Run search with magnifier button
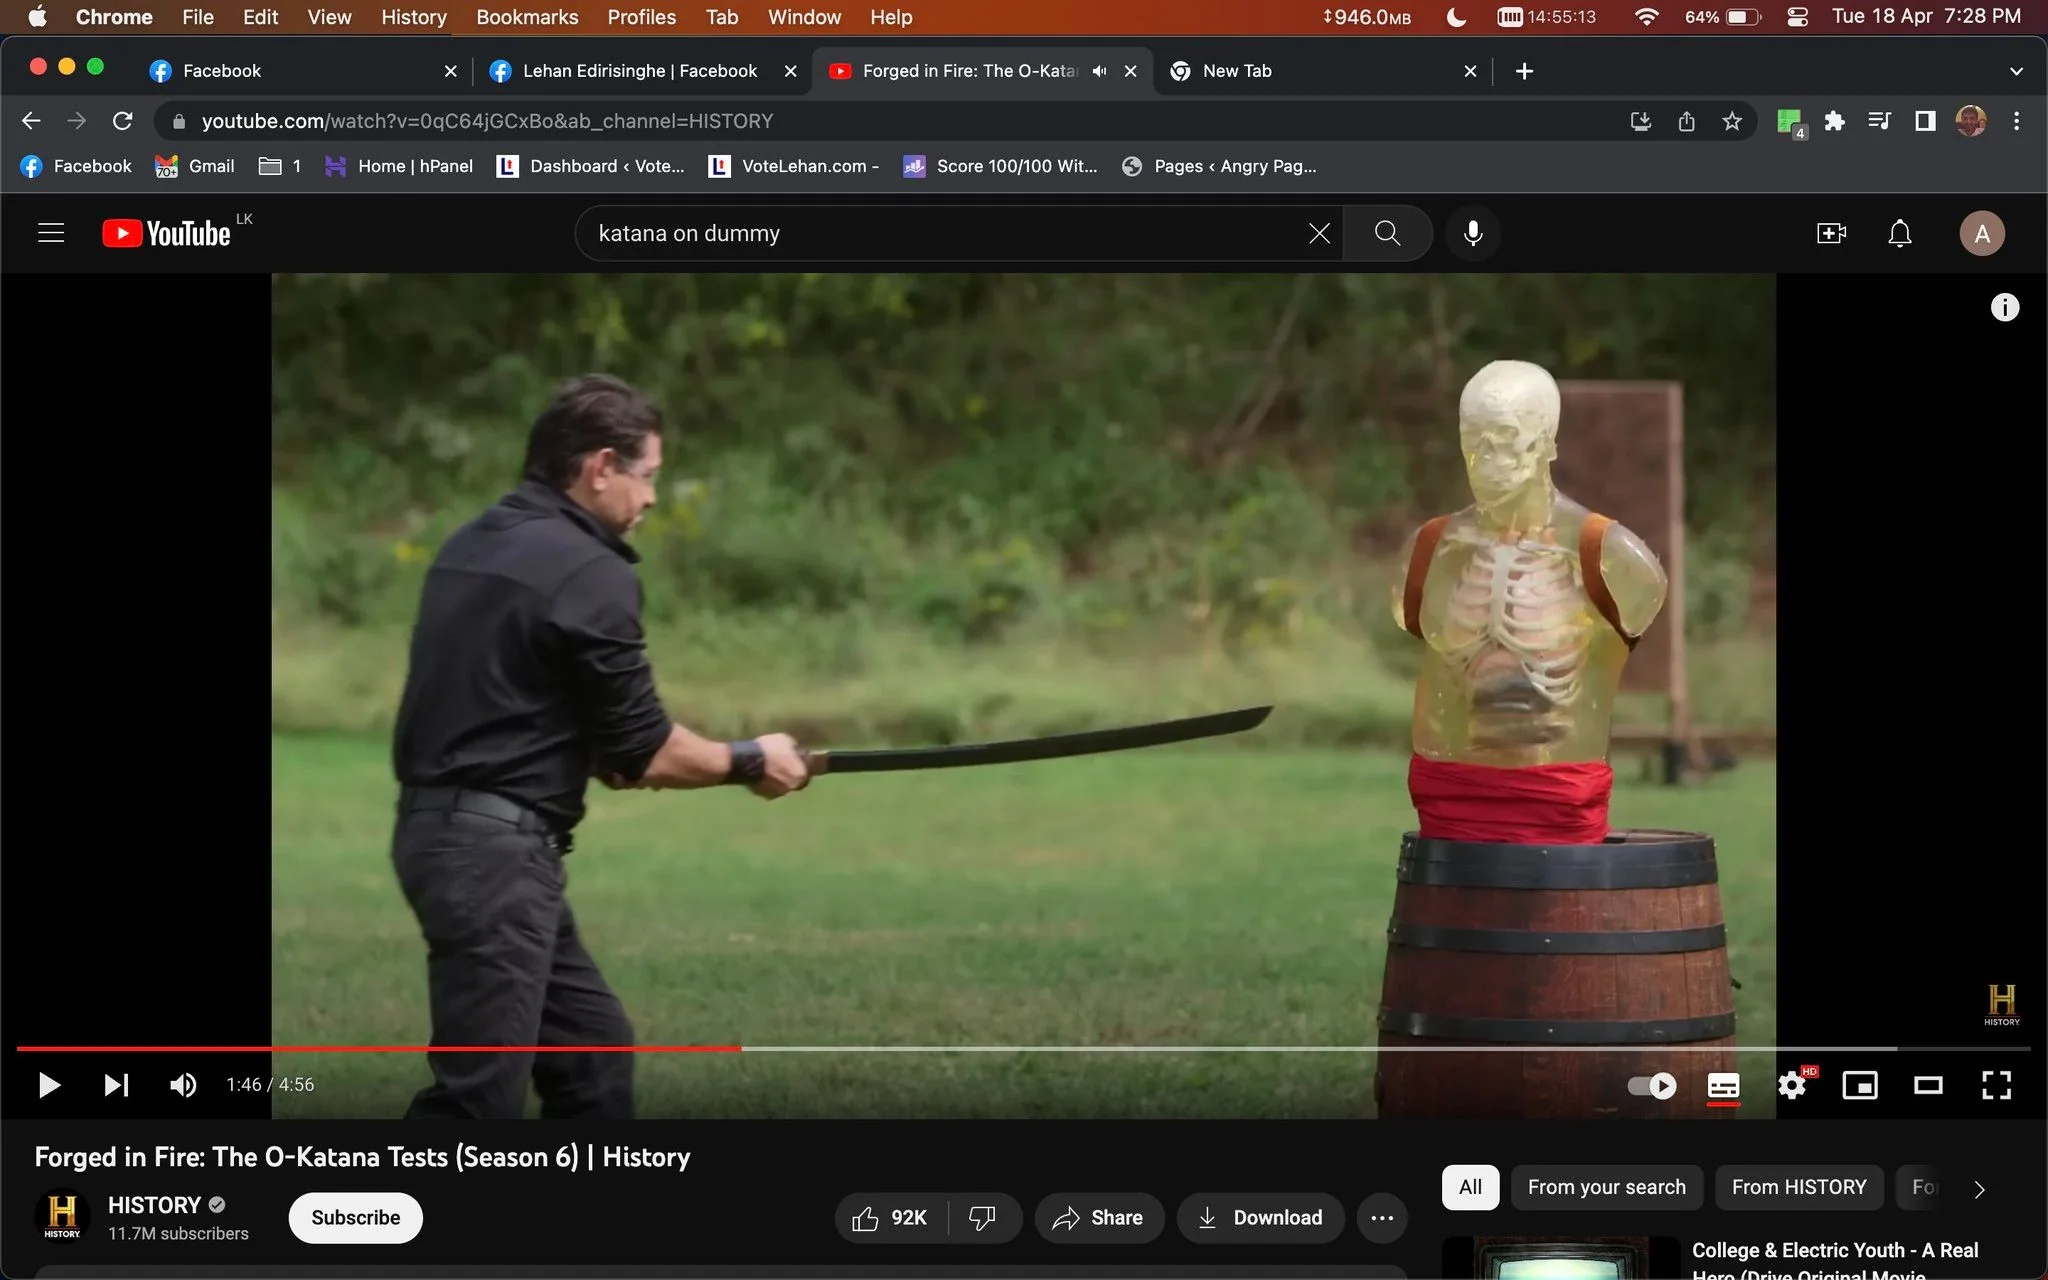Screen dimensions: 2048x1280 1387,233
